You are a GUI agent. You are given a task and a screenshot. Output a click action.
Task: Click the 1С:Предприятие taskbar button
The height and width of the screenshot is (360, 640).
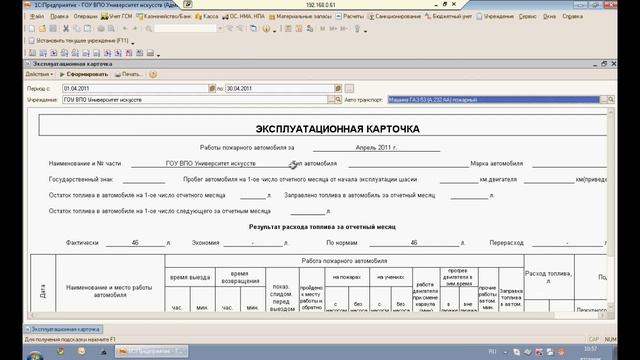click(152, 351)
